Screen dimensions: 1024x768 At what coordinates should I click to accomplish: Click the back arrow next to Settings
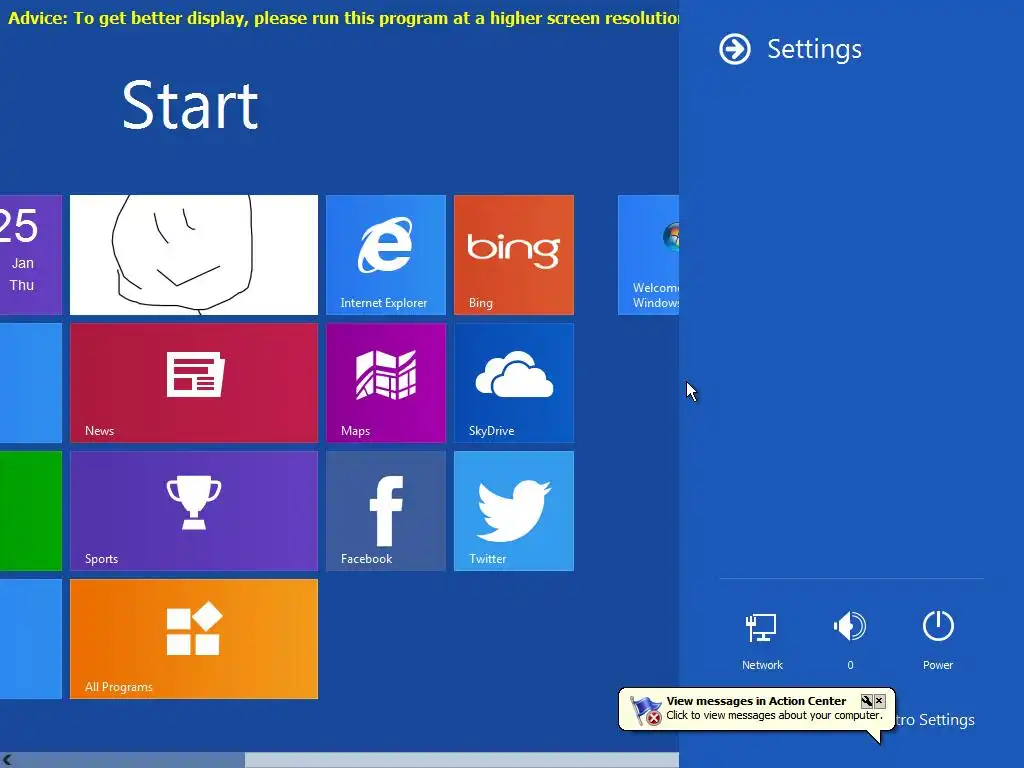pyautogui.click(x=735, y=50)
